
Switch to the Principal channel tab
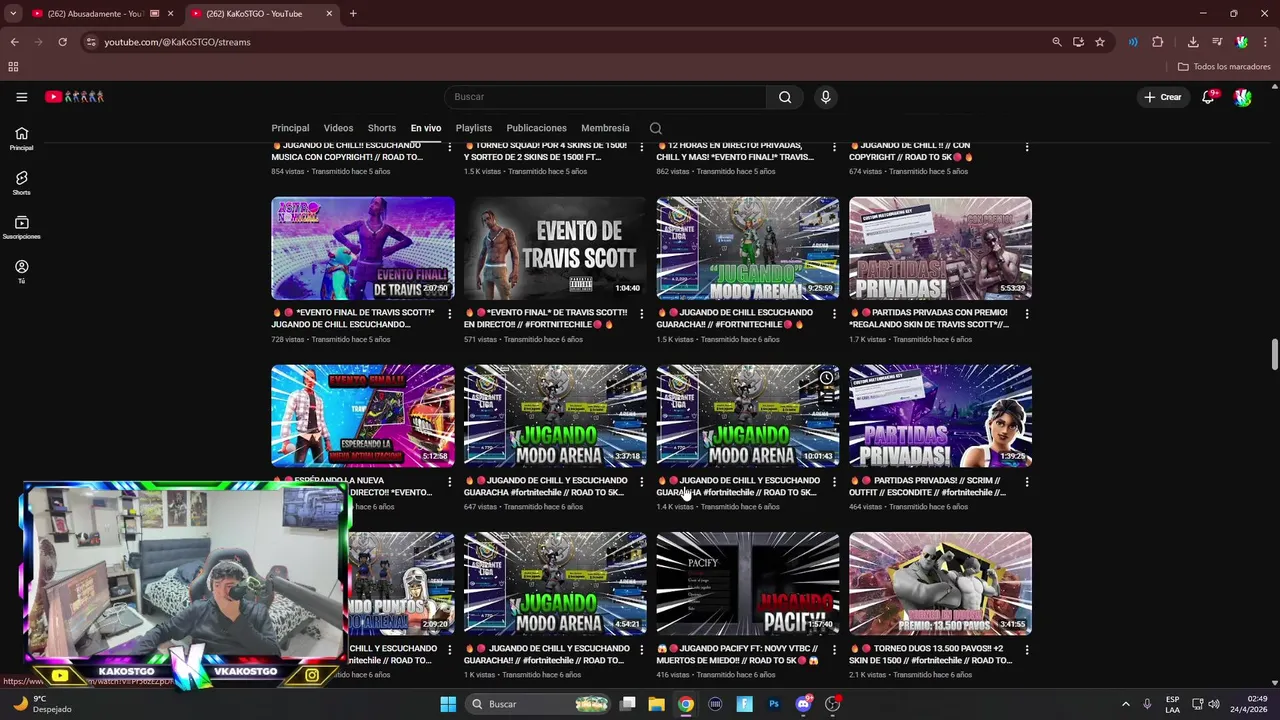coord(290,128)
